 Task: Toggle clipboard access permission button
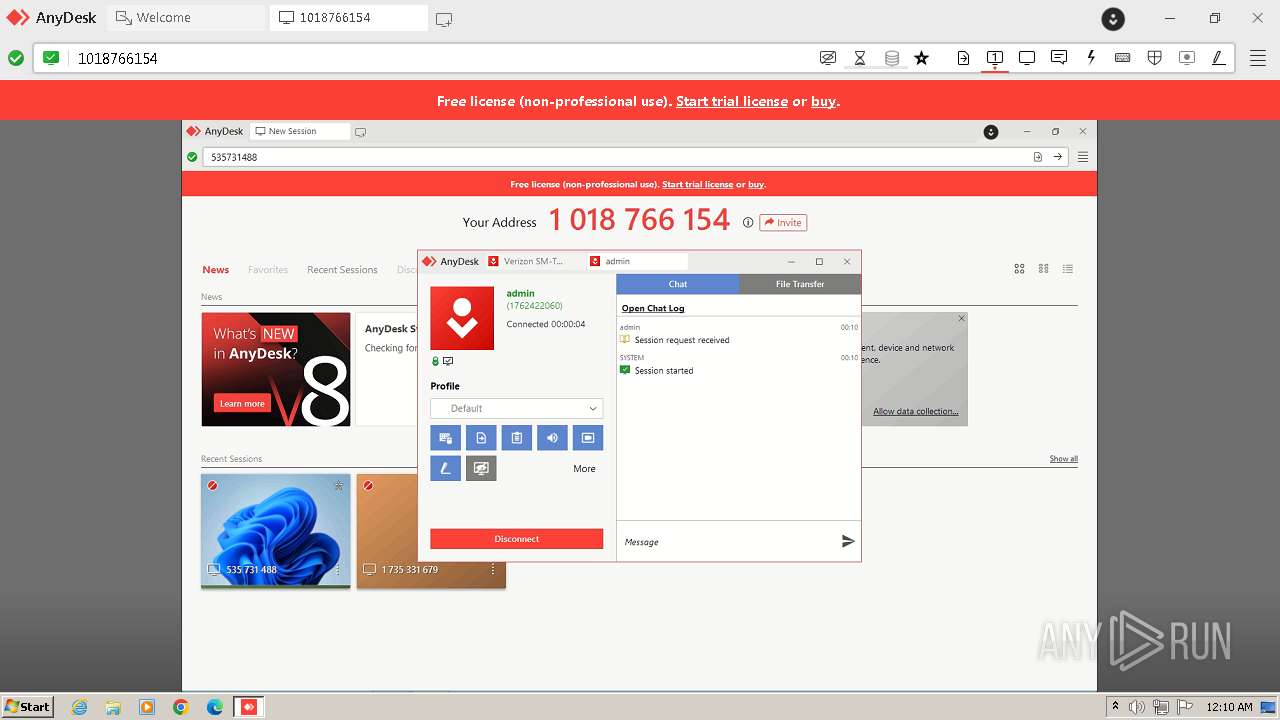point(517,438)
